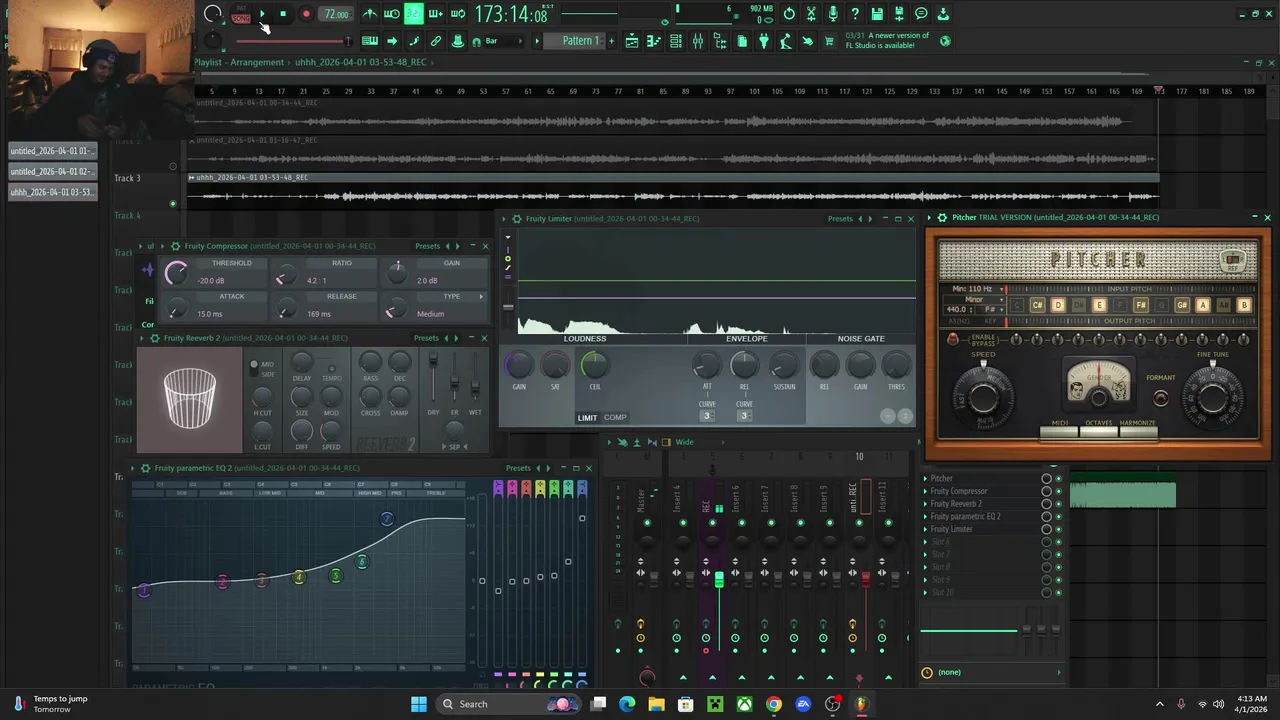Click the MIDI button in Pitcher
This screenshot has height=720, width=1280.
(x=1060, y=430)
